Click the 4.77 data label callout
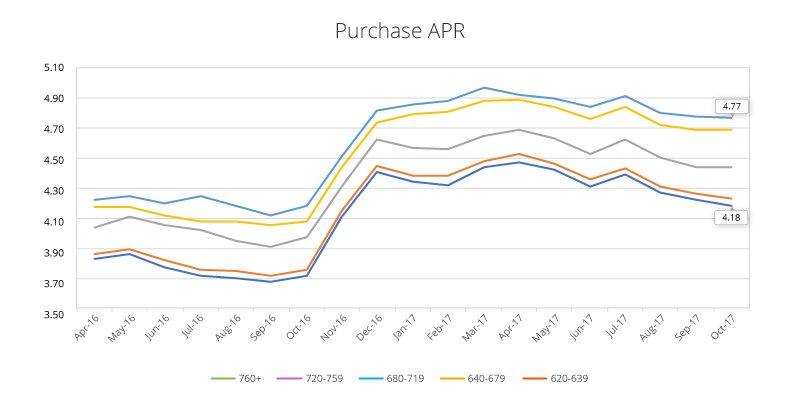Screen dimensions: 800x405 click(731, 105)
